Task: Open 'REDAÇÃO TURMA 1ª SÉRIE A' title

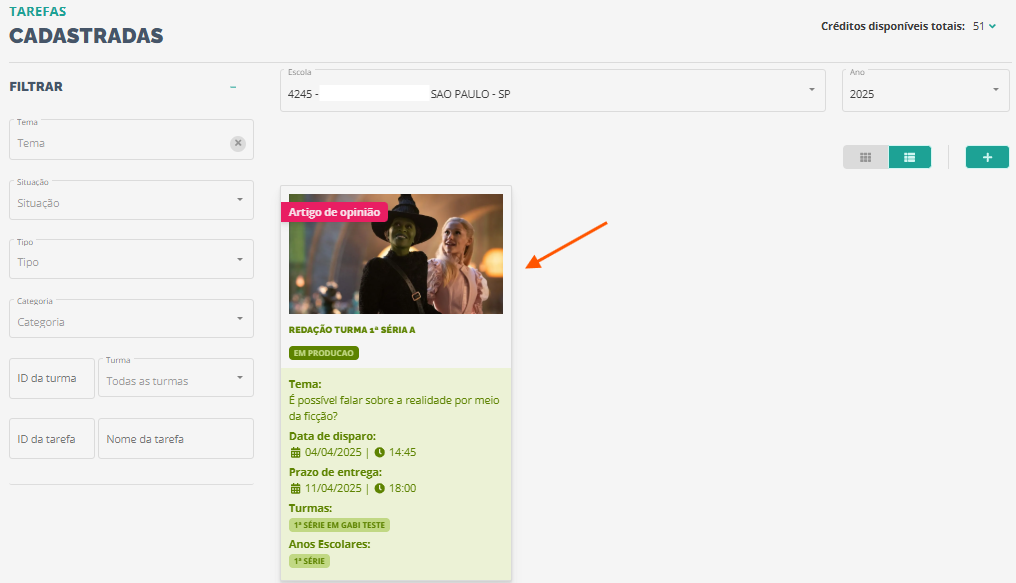Action: [352, 330]
